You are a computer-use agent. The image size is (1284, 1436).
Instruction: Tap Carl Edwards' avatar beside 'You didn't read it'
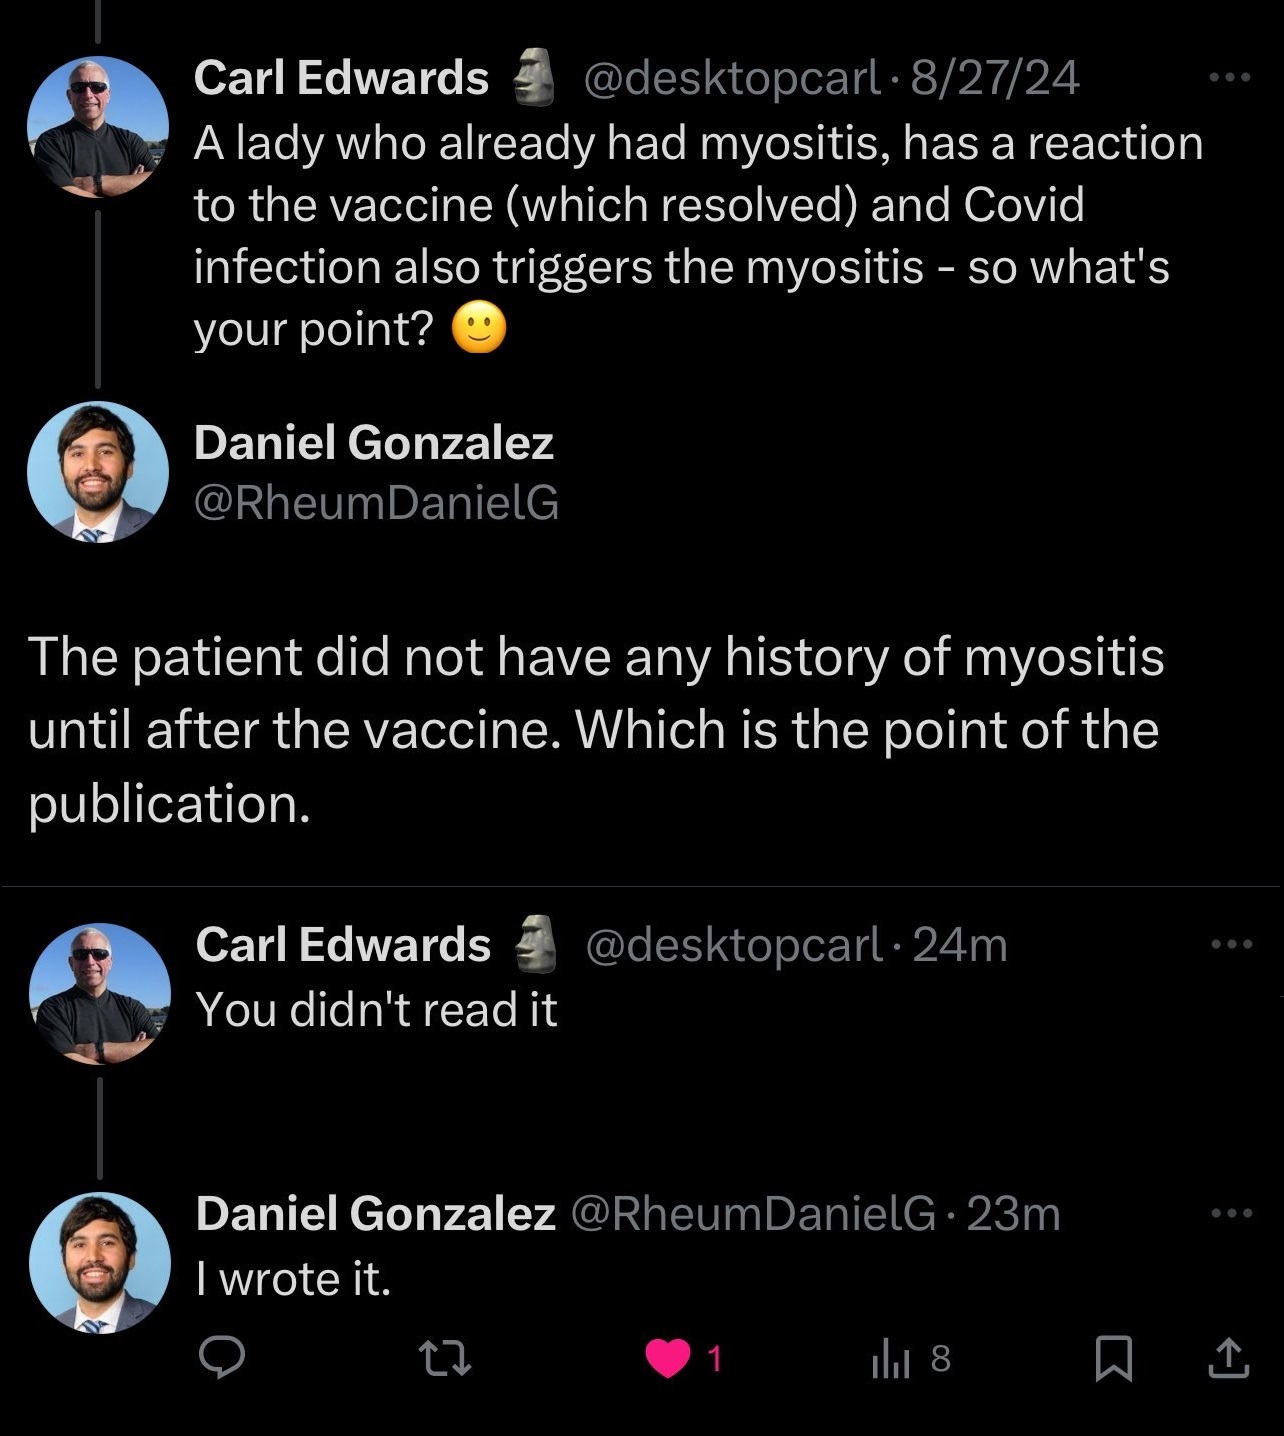click(99, 993)
